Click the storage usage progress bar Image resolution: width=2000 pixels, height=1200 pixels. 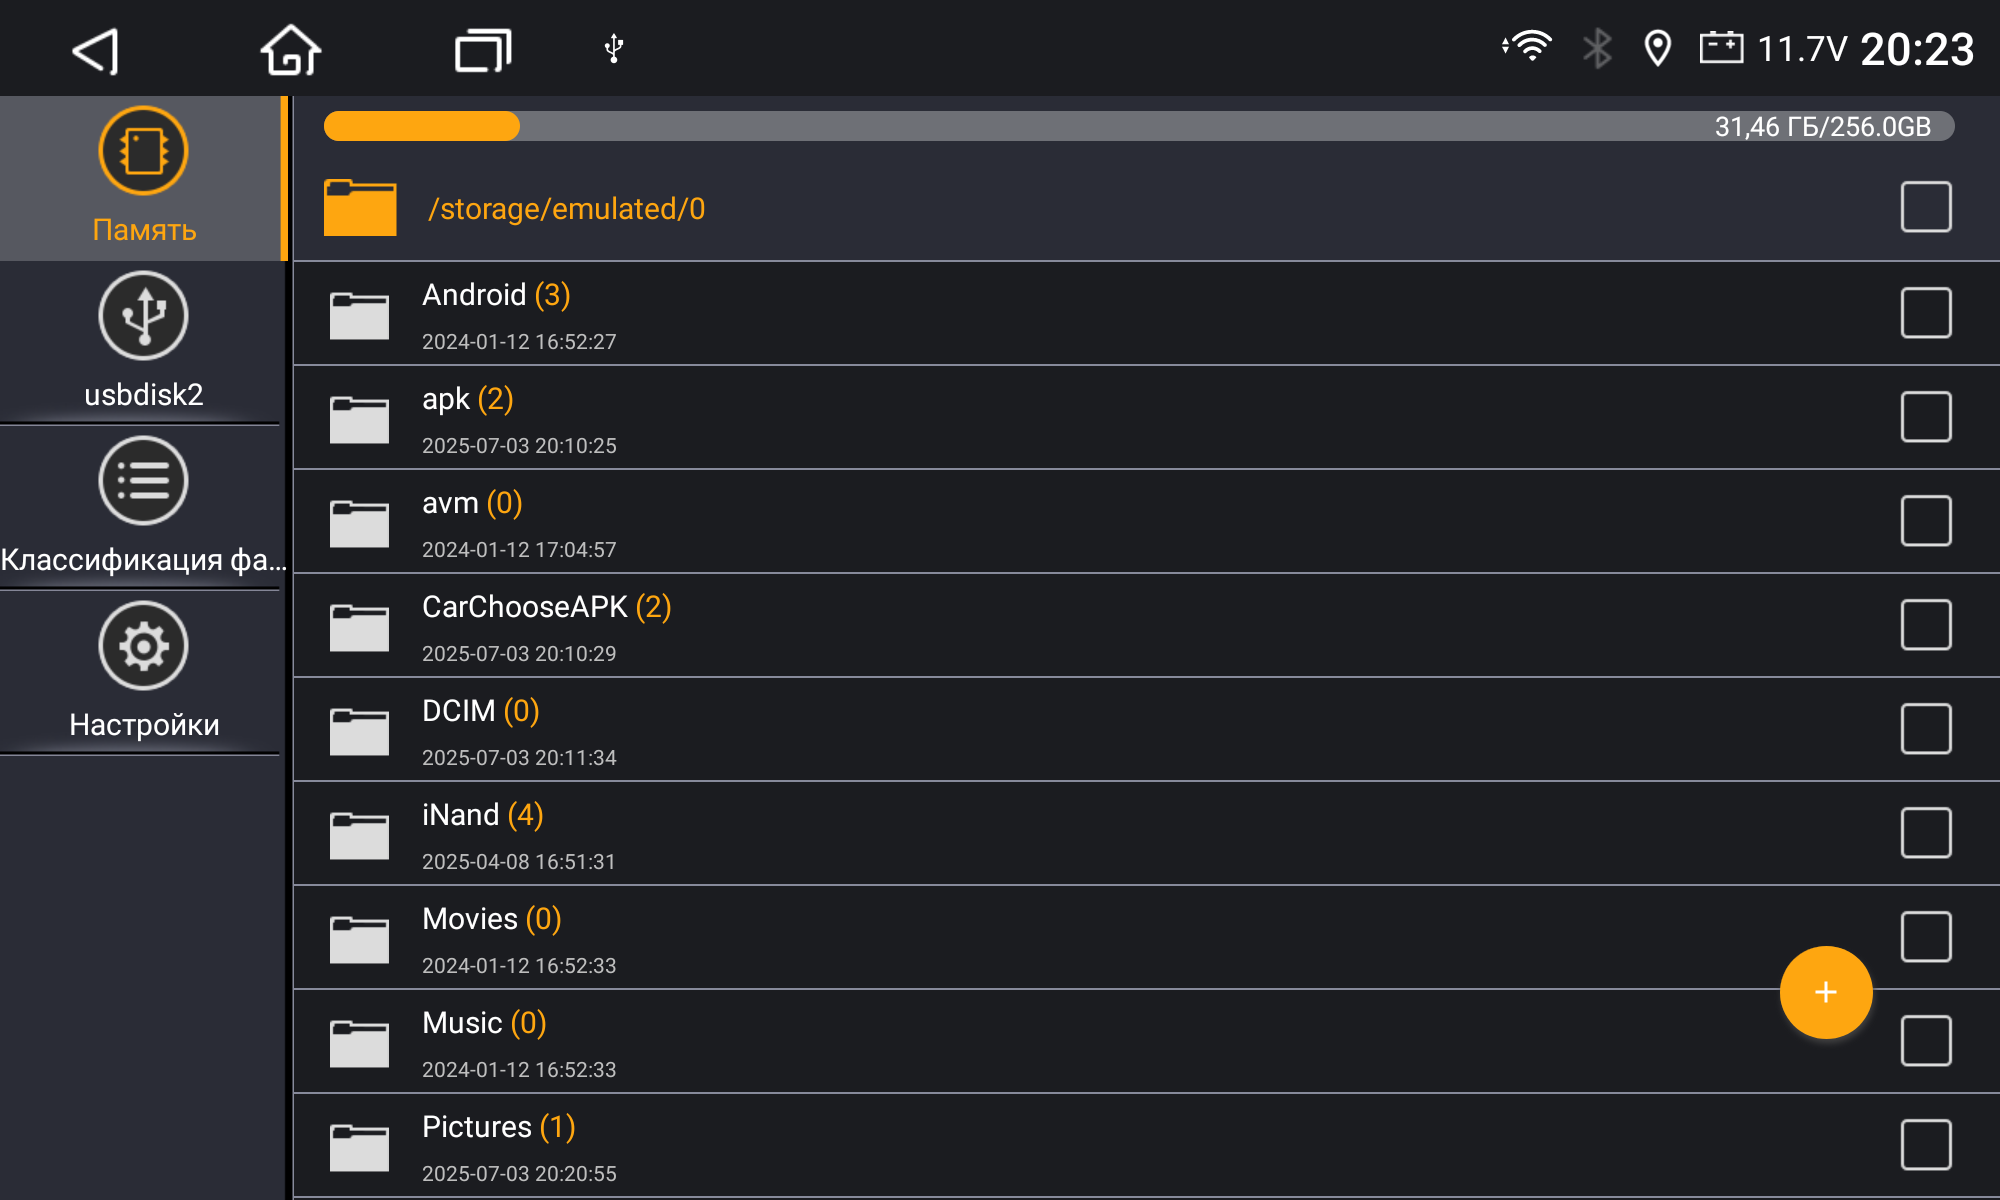pos(1139,126)
